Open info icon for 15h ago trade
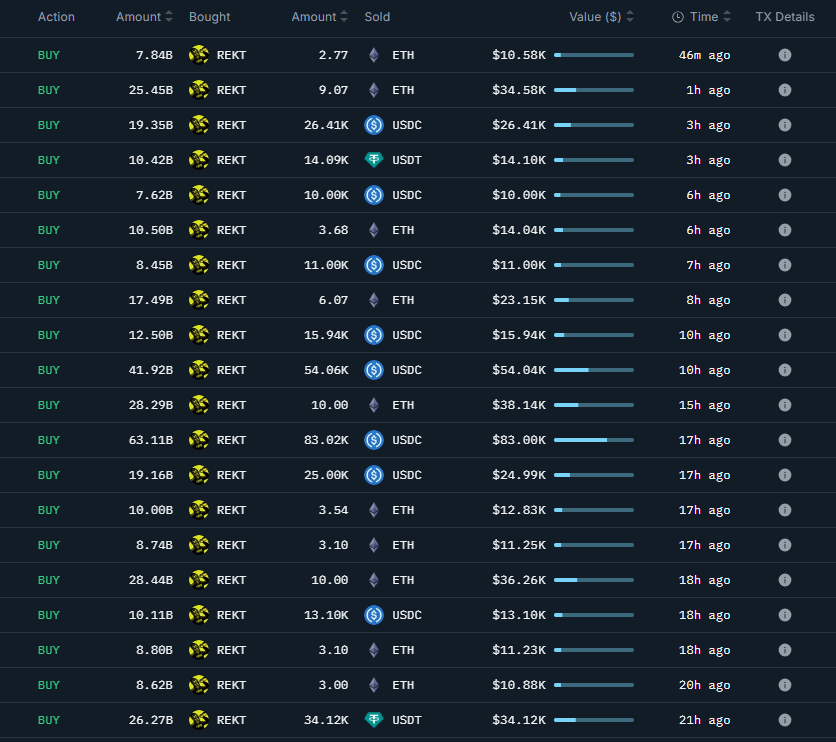The height and width of the screenshot is (742, 836). pyautogui.click(x=784, y=405)
